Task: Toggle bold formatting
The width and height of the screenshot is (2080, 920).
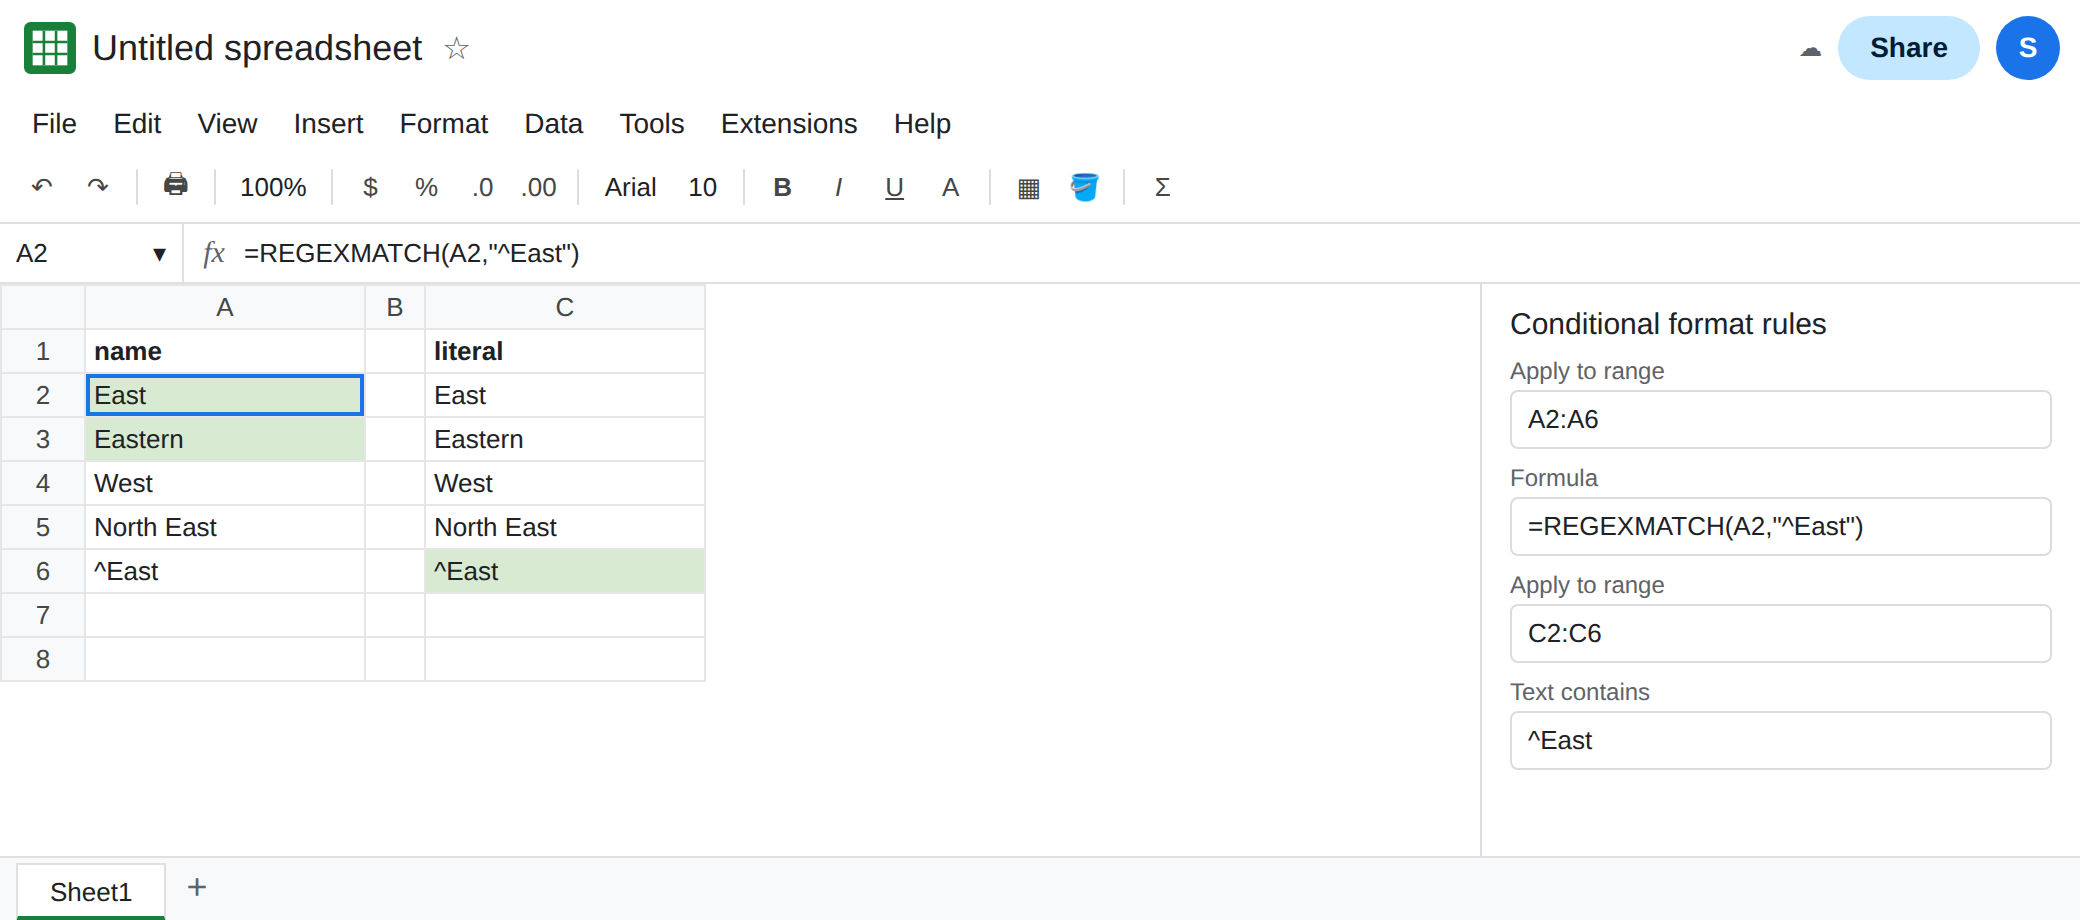Action: 782,187
